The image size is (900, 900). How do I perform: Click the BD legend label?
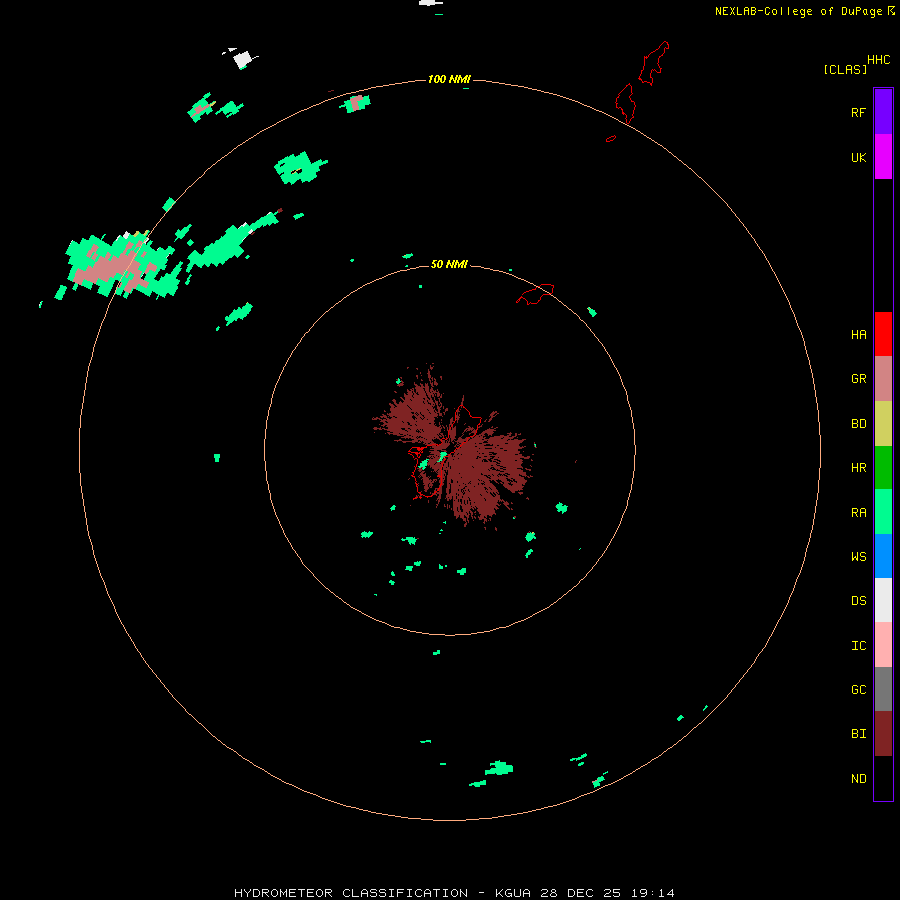pyautogui.click(x=858, y=424)
